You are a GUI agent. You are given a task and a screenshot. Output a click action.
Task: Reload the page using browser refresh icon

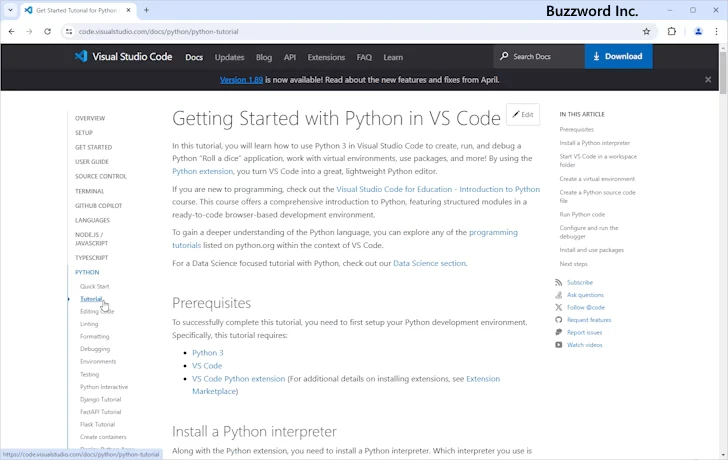coord(47,31)
